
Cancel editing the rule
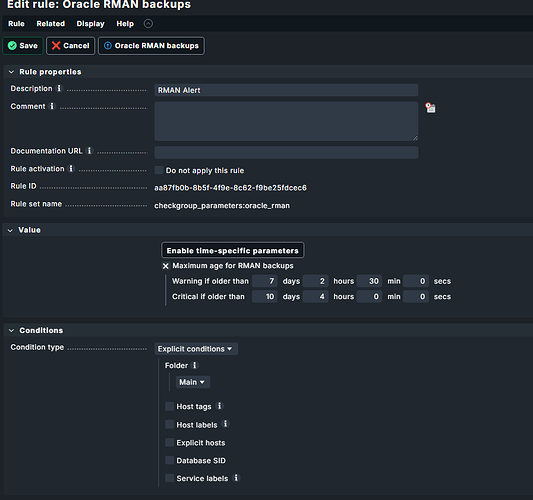pos(71,46)
